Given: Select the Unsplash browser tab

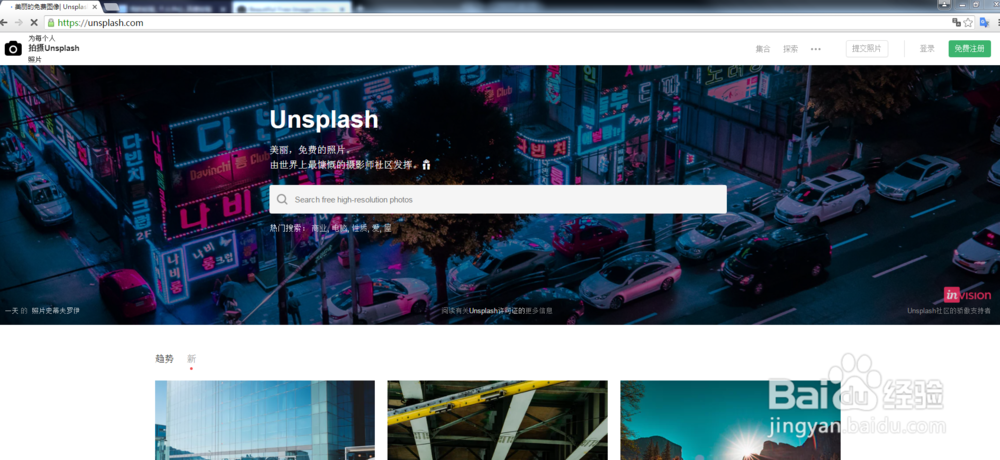Looking at the screenshot, I should pos(51,6).
